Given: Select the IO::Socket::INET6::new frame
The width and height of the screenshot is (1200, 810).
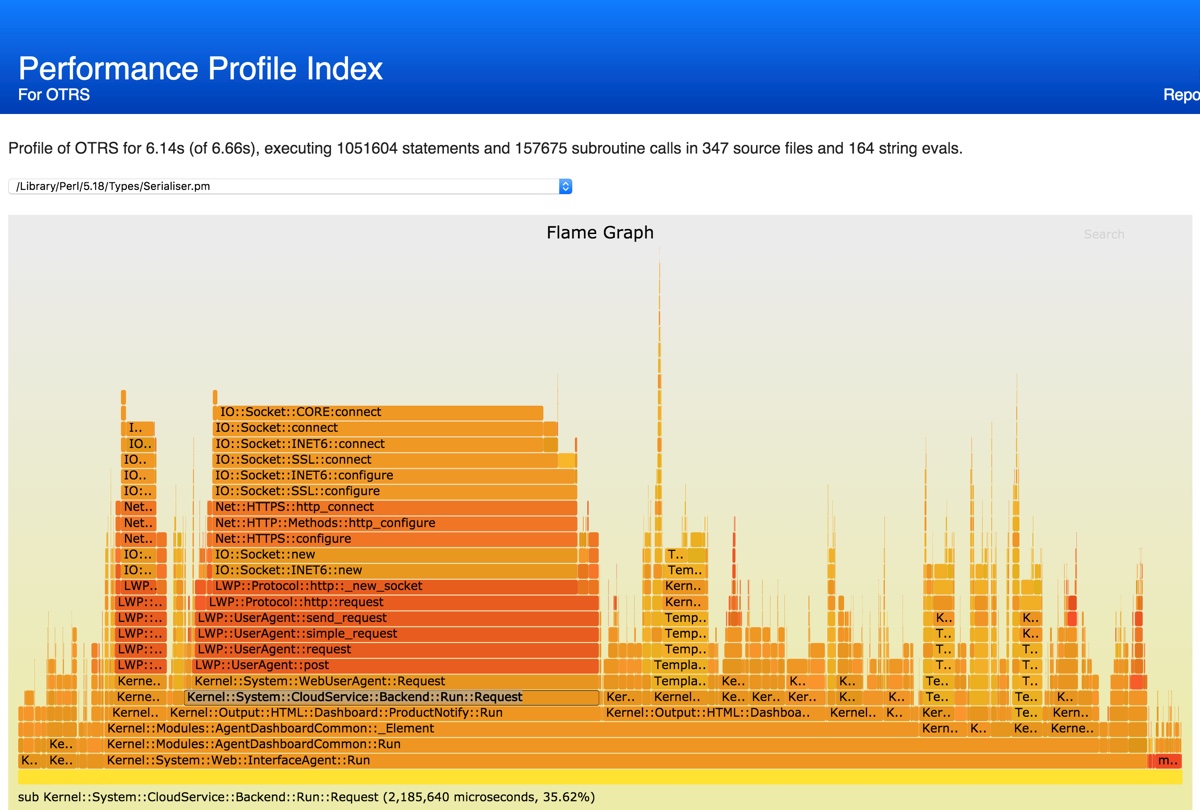Looking at the screenshot, I should click(395, 570).
